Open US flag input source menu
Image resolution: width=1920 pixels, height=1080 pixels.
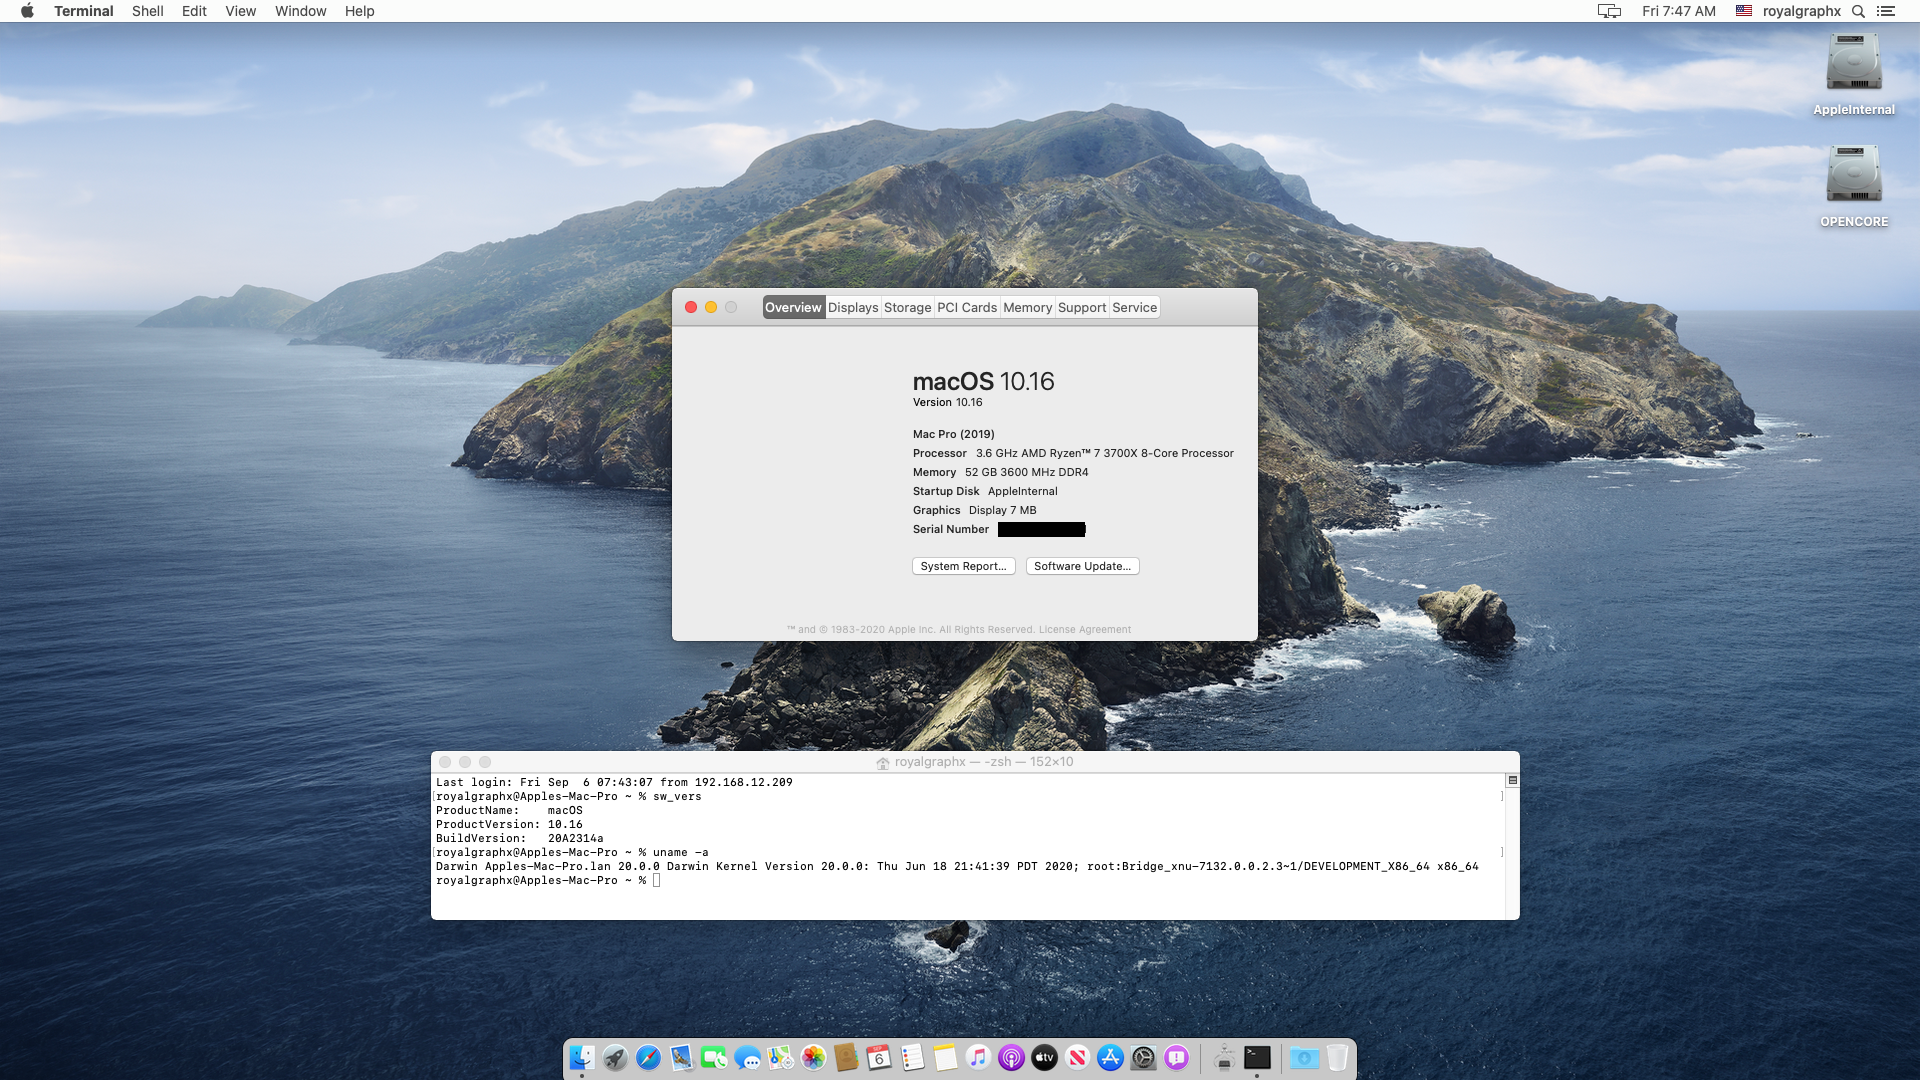point(1744,11)
